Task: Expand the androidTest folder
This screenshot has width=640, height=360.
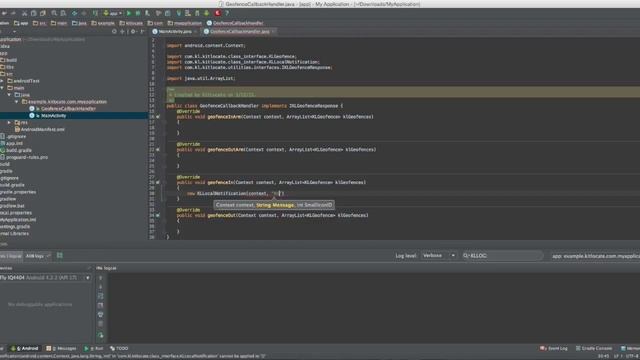Action: click(2, 81)
